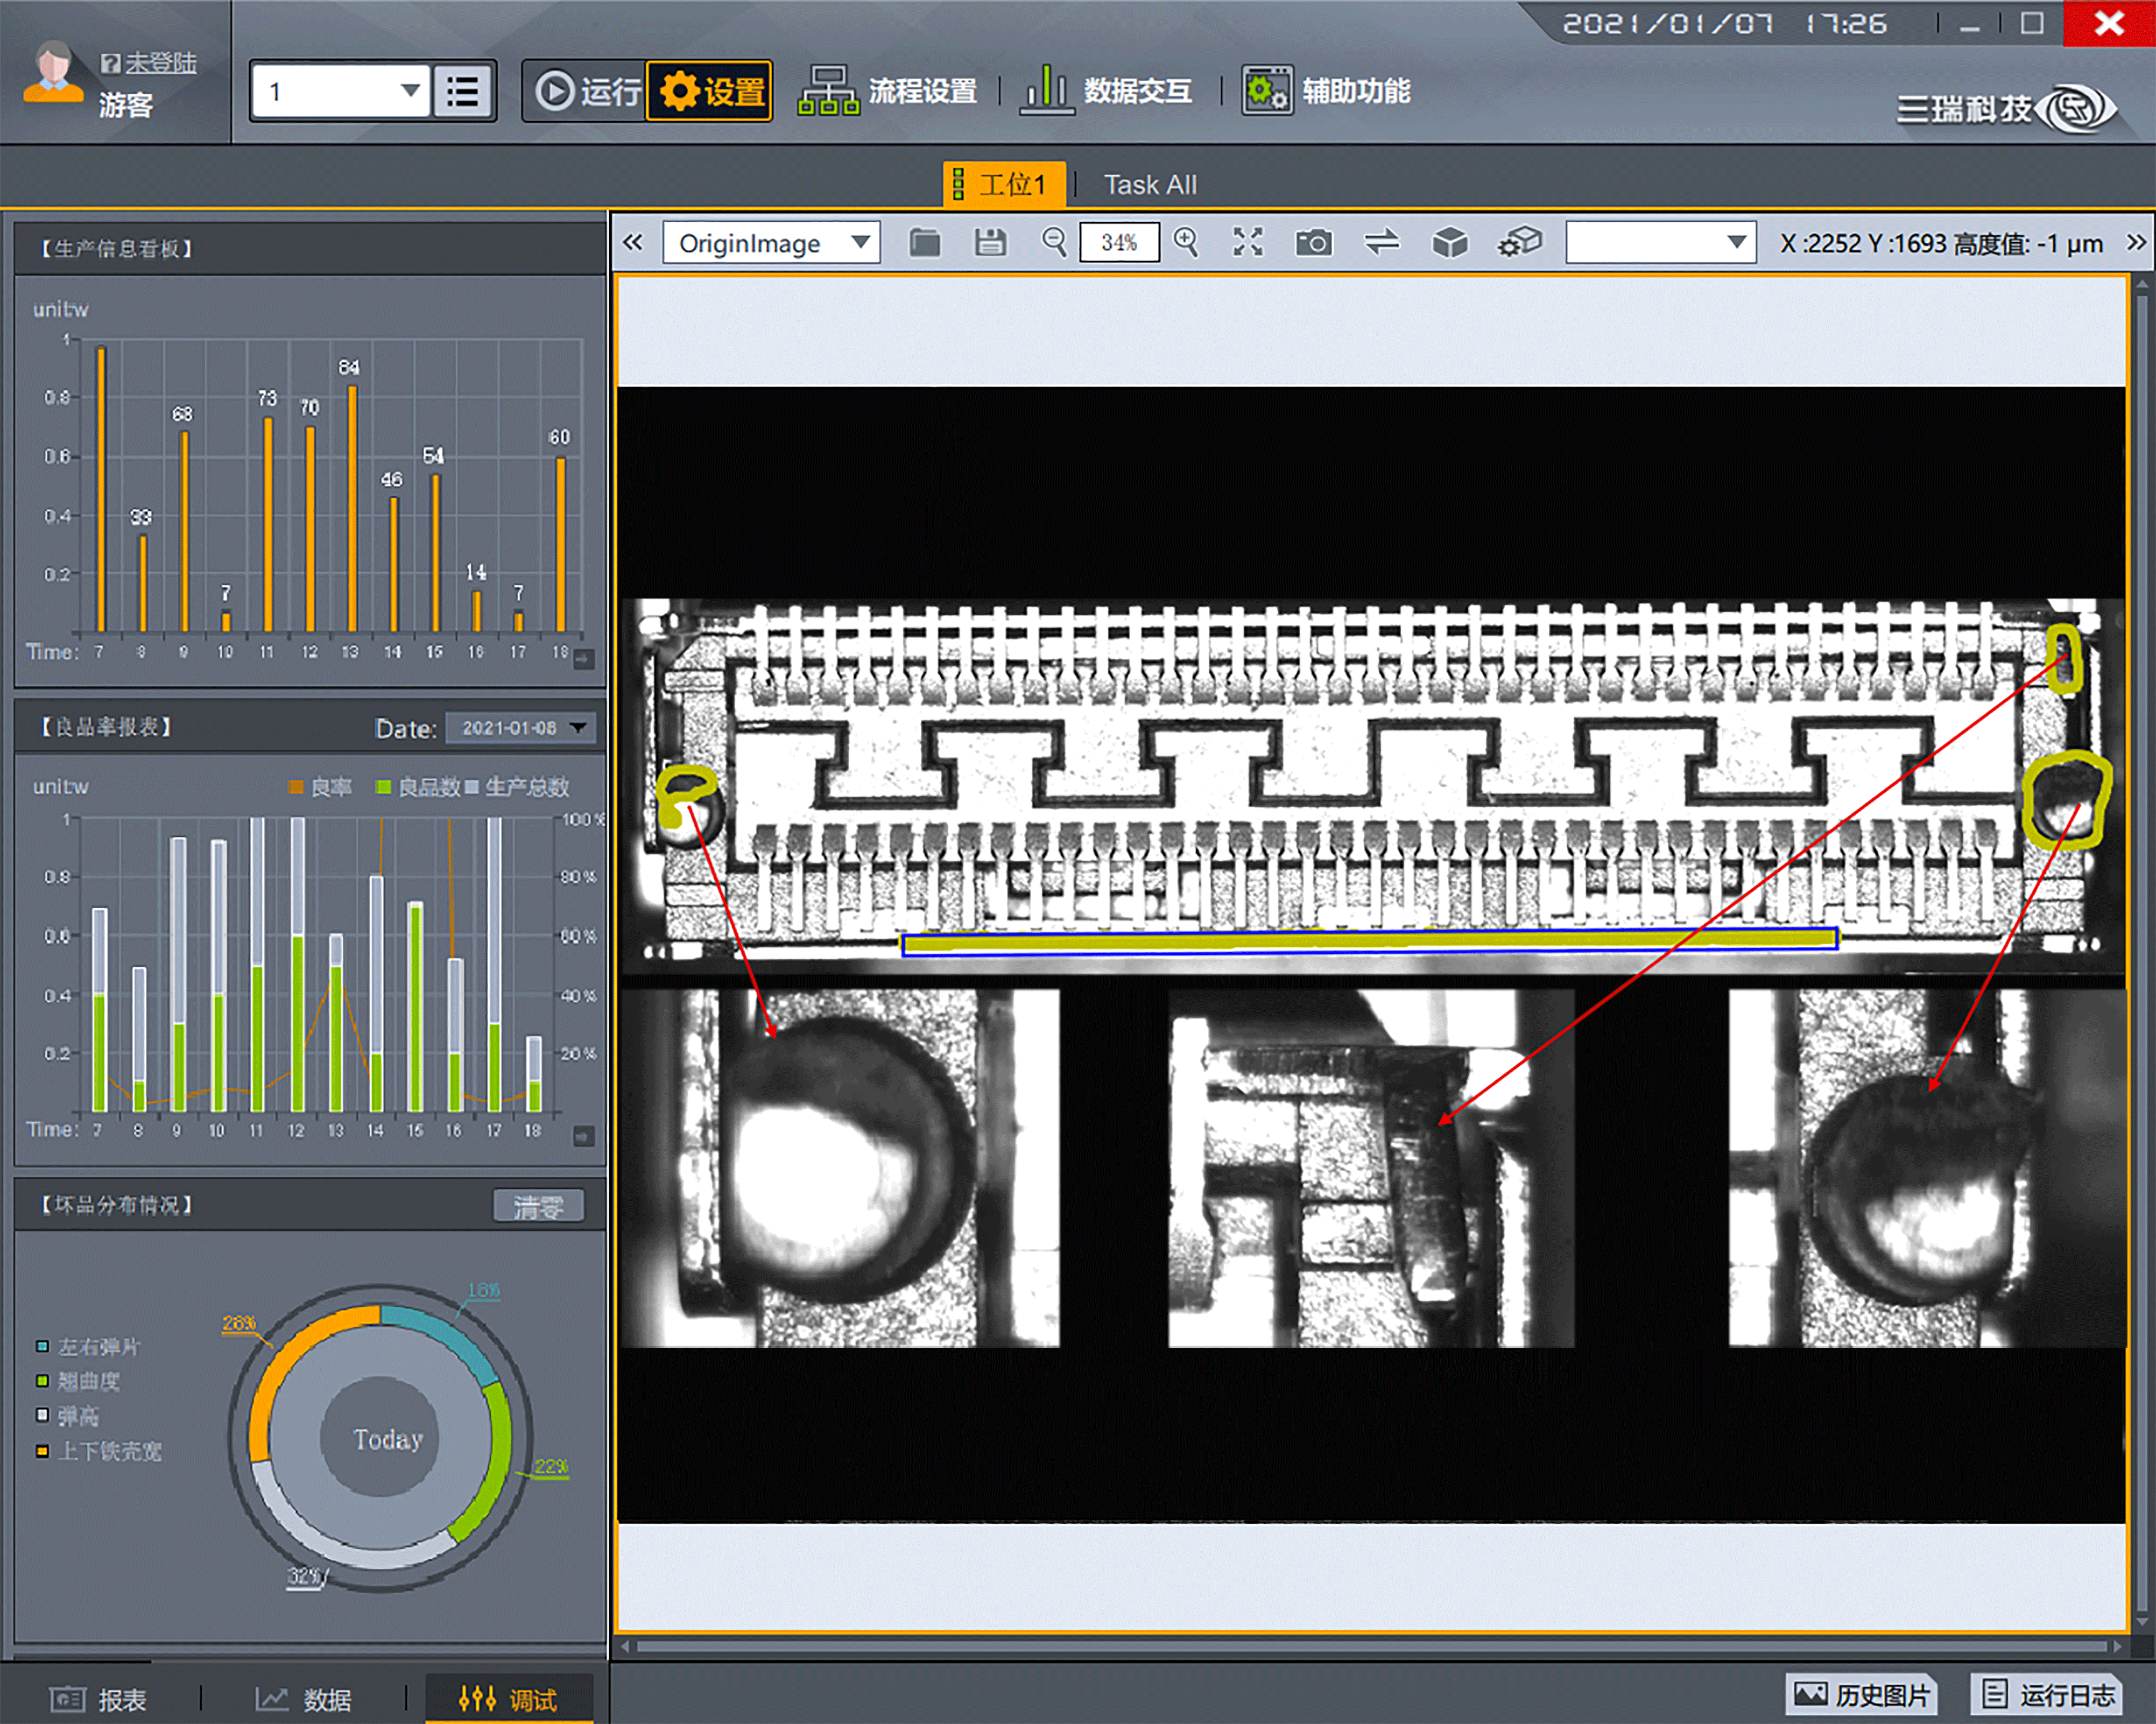Click the list view icon beside number dropdown
This screenshot has height=1724, width=2156.
(x=462, y=92)
